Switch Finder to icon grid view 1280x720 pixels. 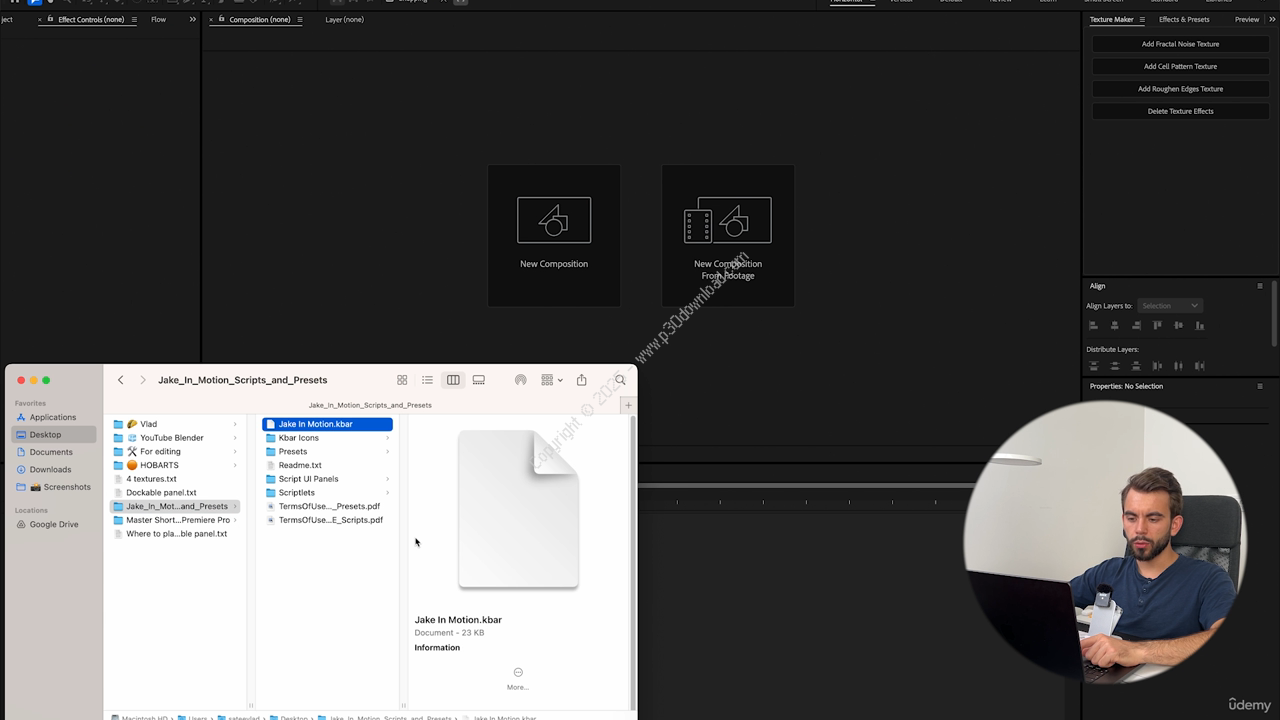pos(402,380)
